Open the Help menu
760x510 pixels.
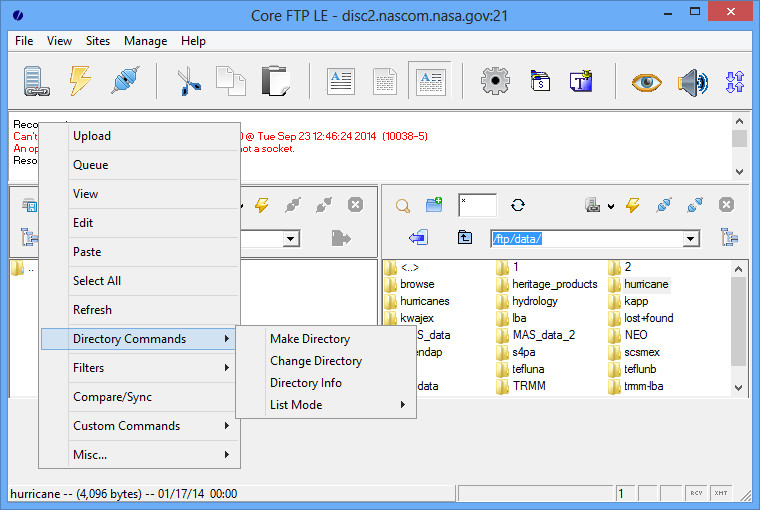[x=193, y=41]
